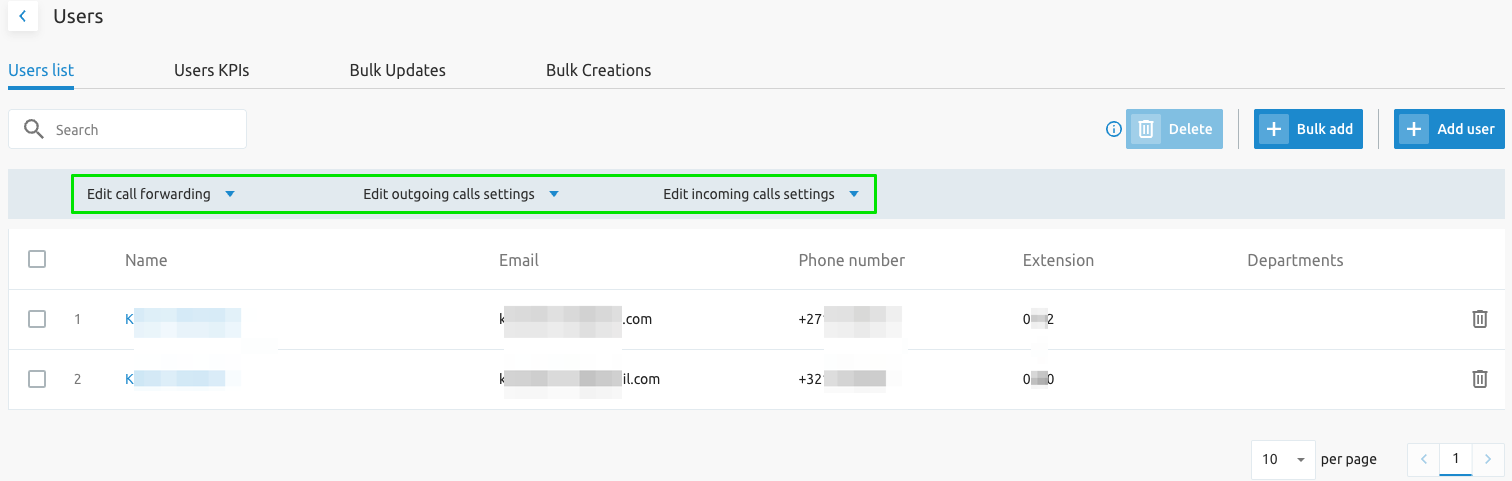Check the box for user row 1
Image resolution: width=1512 pixels, height=481 pixels.
pyautogui.click(x=37, y=319)
